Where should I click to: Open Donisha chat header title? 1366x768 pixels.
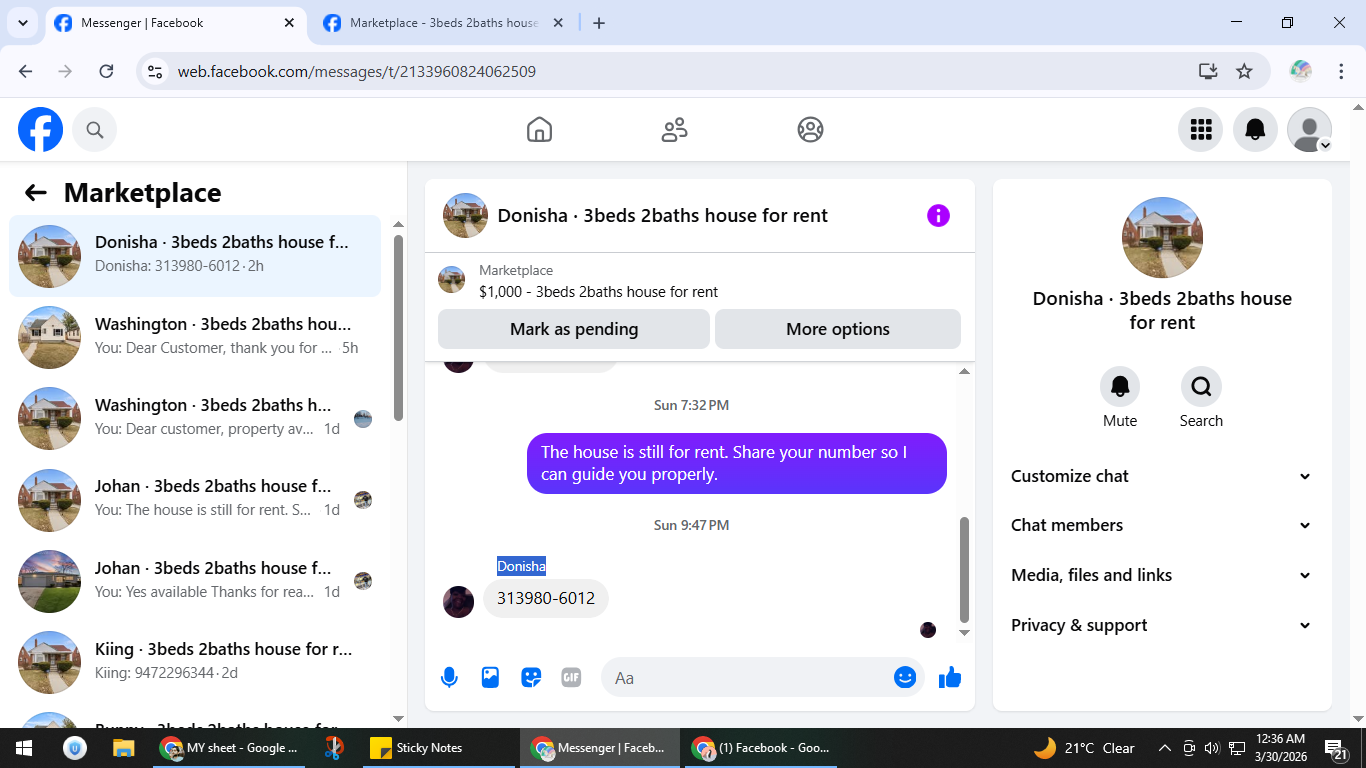(x=663, y=215)
